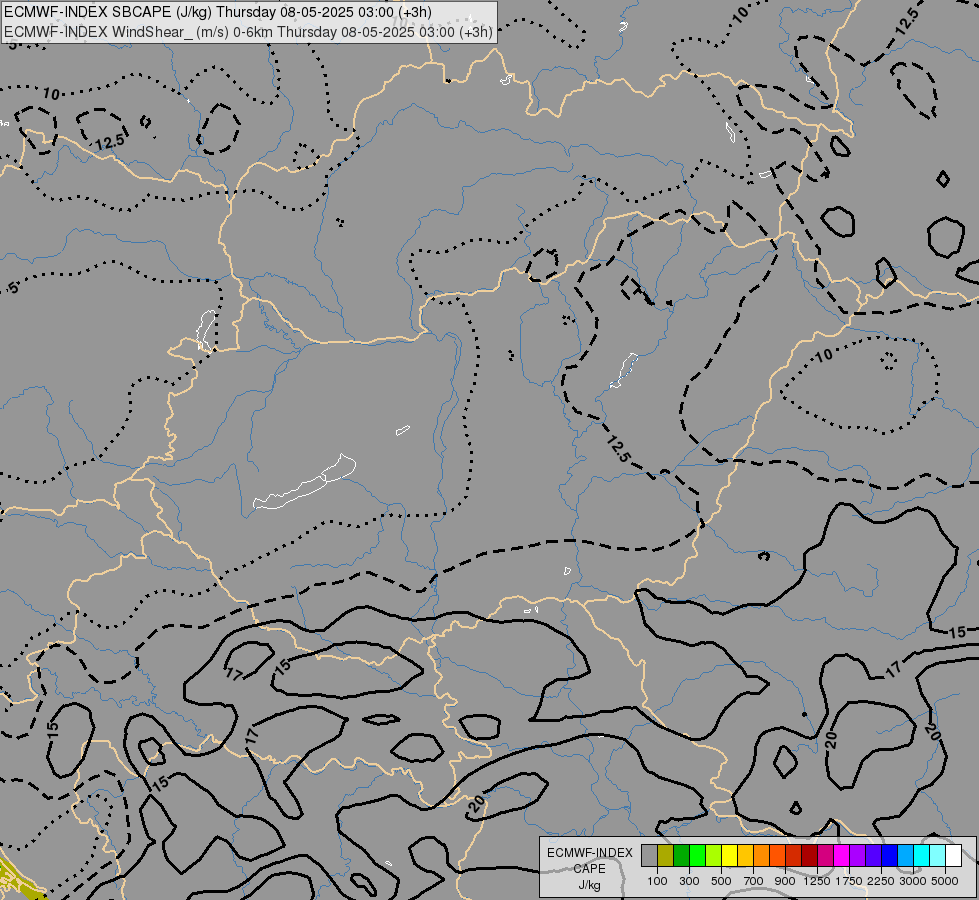
Task: Pick the bright cyan legend swatch
Action: click(922, 855)
